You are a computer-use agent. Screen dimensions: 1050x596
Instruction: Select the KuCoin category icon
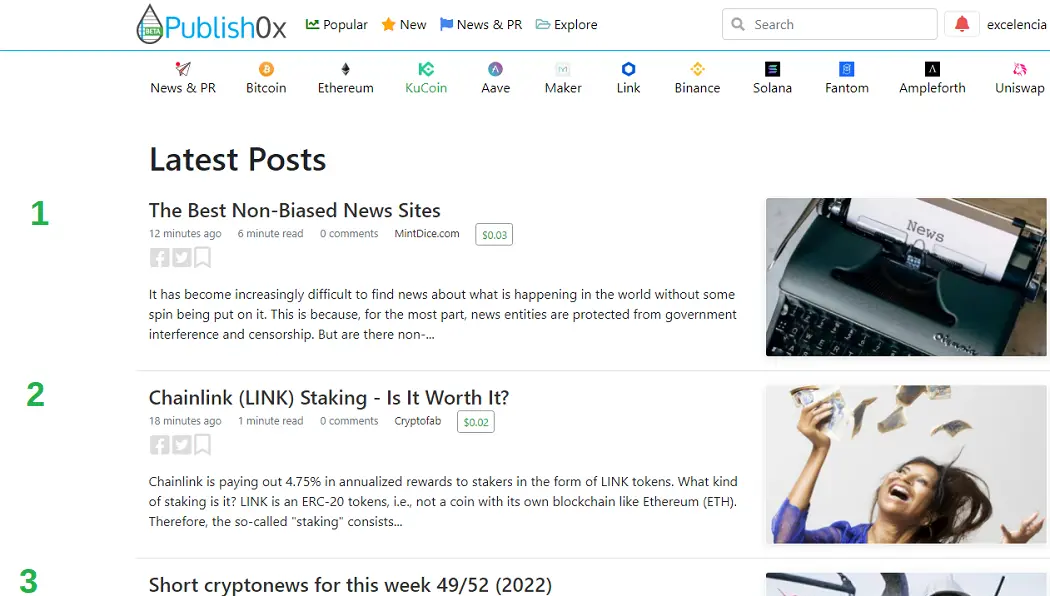(x=426, y=69)
